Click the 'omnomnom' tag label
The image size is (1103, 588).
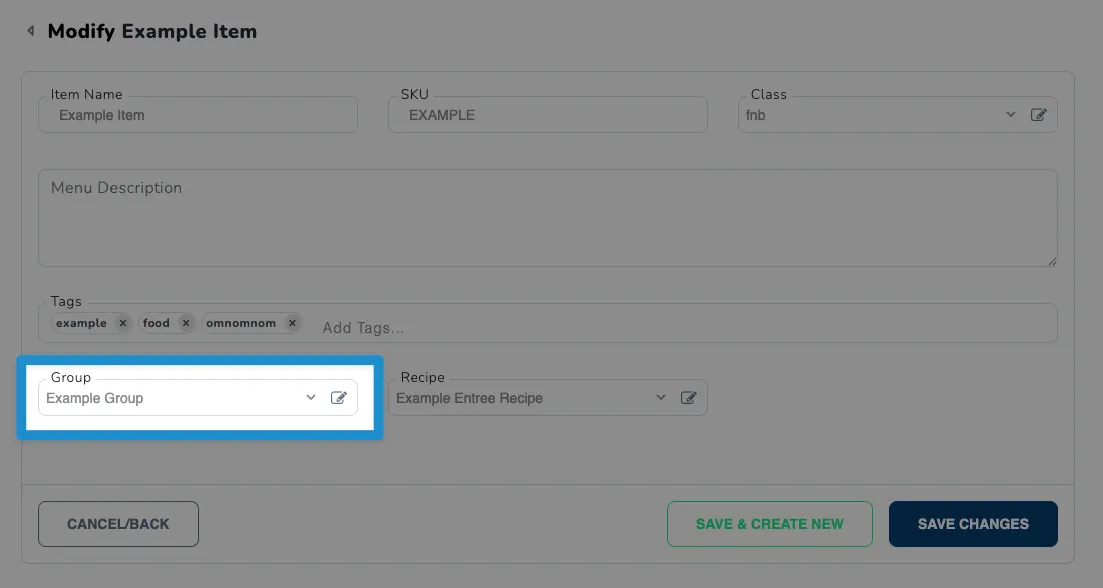pos(241,323)
